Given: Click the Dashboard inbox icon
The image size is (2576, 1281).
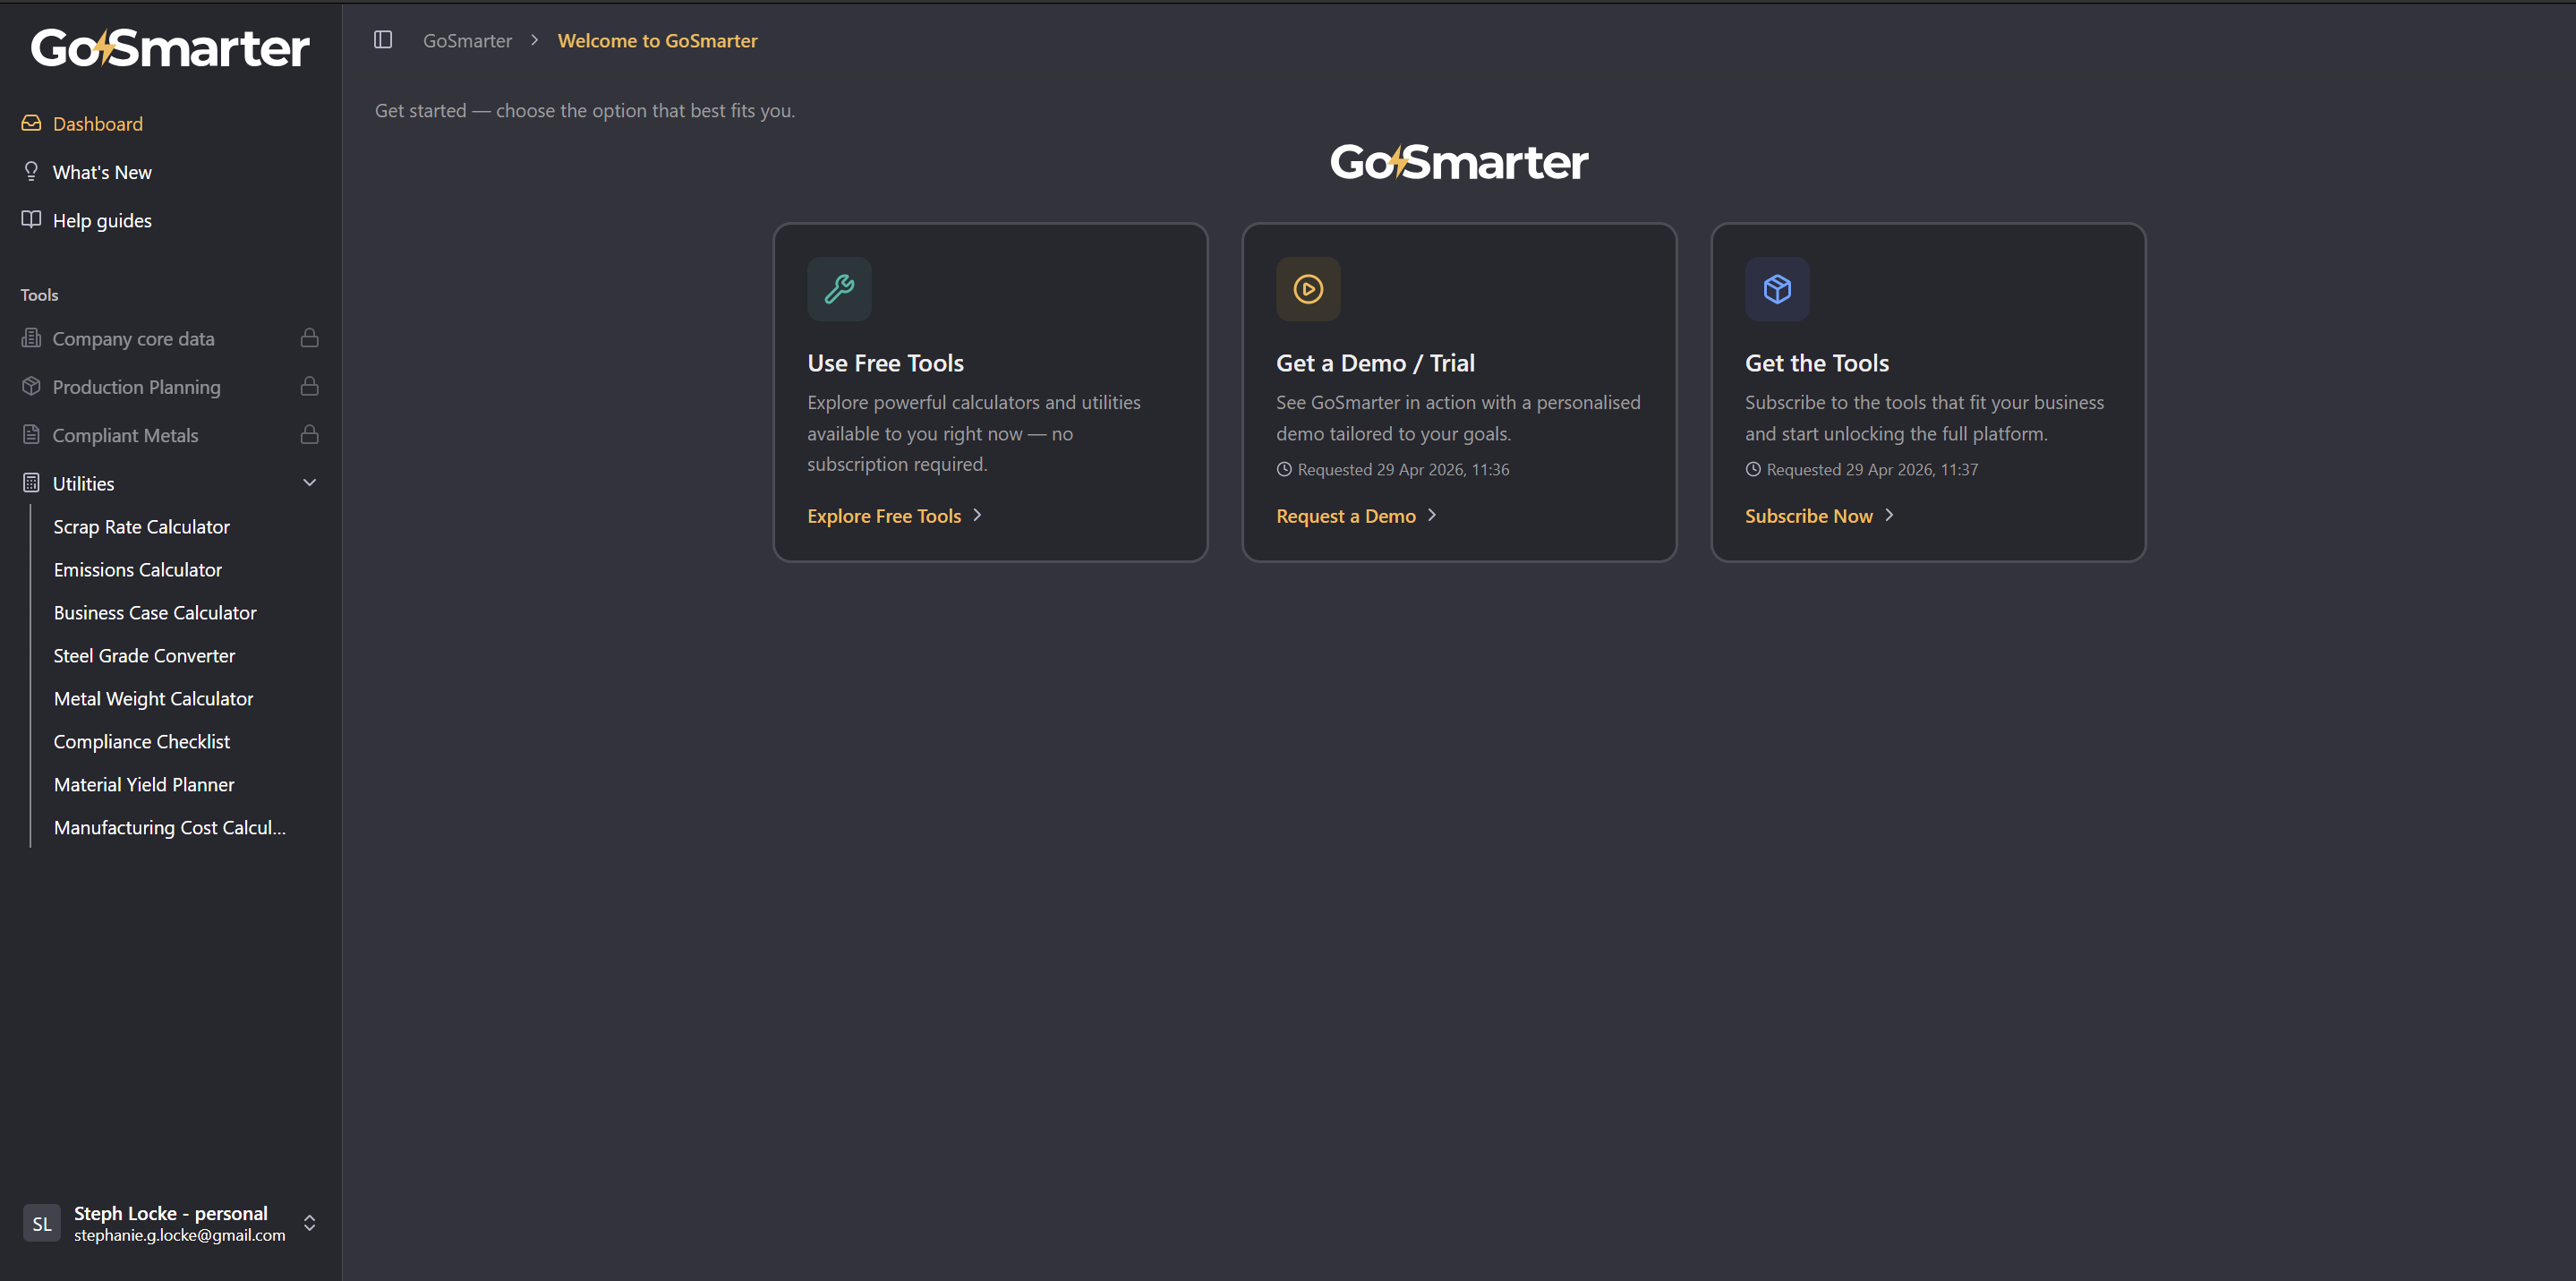Looking at the screenshot, I should (31, 123).
